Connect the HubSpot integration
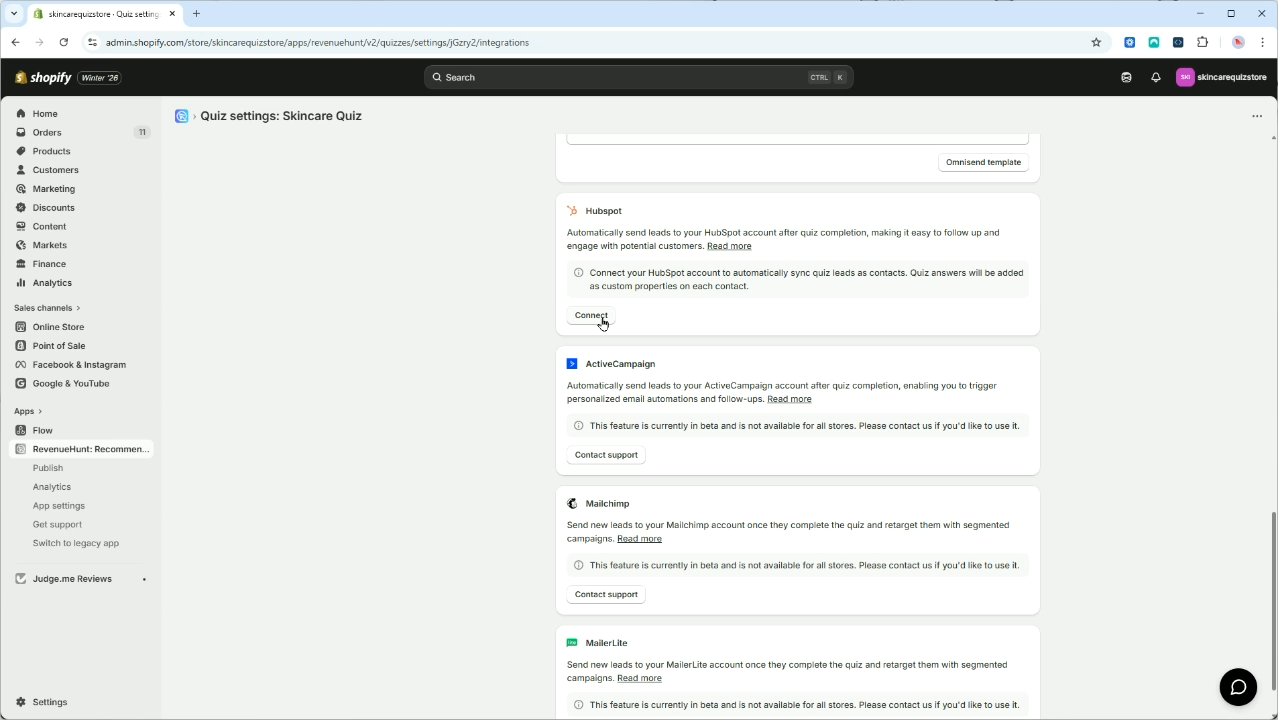Screen dimensions: 1278x720 [x=590, y=315]
